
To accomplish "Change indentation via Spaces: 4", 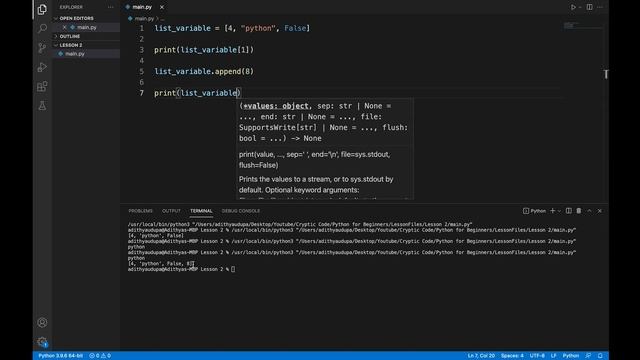I will 512,356.
